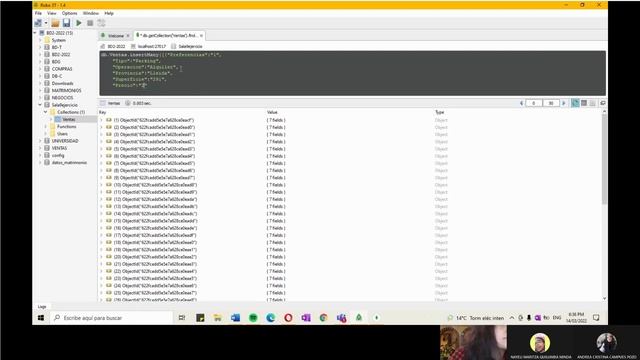This screenshot has height=360, width=640.
Task: Click the localhost:27017 address label
Action: coord(148,47)
